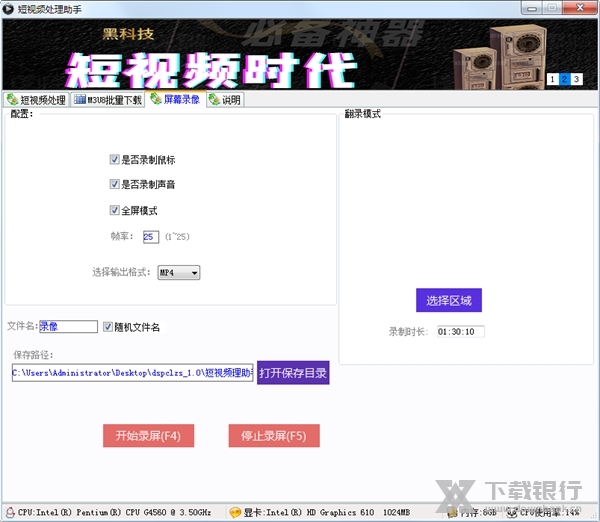Viewport: 600px width, 522px height.
Task: Click the 显卡 status bar icon
Action: point(235,512)
